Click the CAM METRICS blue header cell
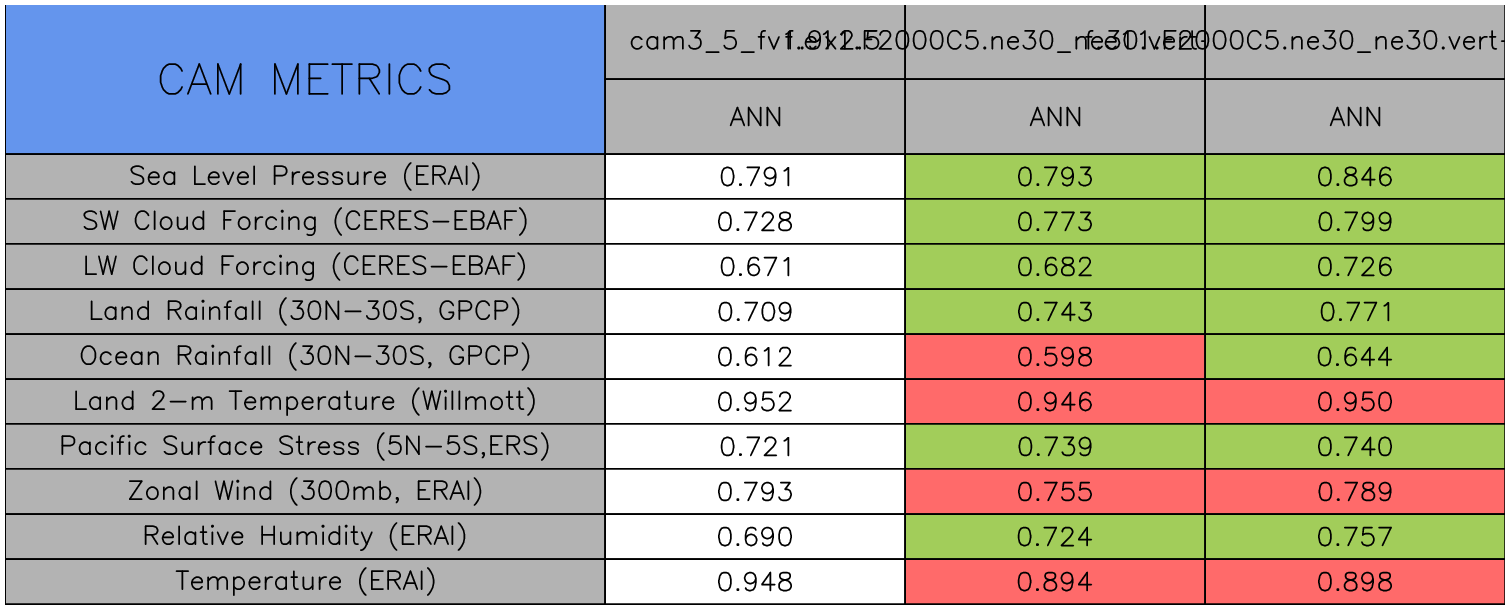The height and width of the screenshot is (610, 1510). click(x=305, y=80)
